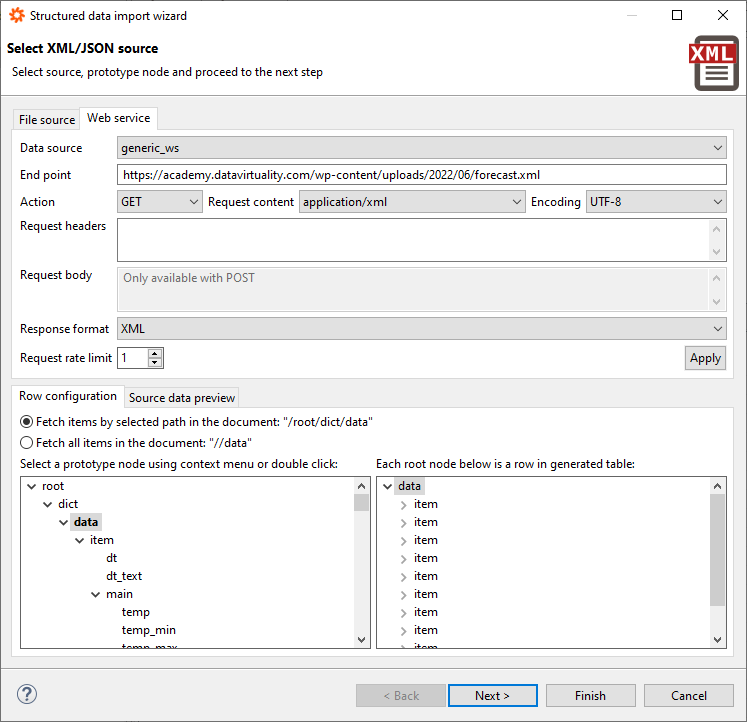Screen dimensions: 747x722
Task: Collapse the root node in prototype tree
Action: point(32,486)
